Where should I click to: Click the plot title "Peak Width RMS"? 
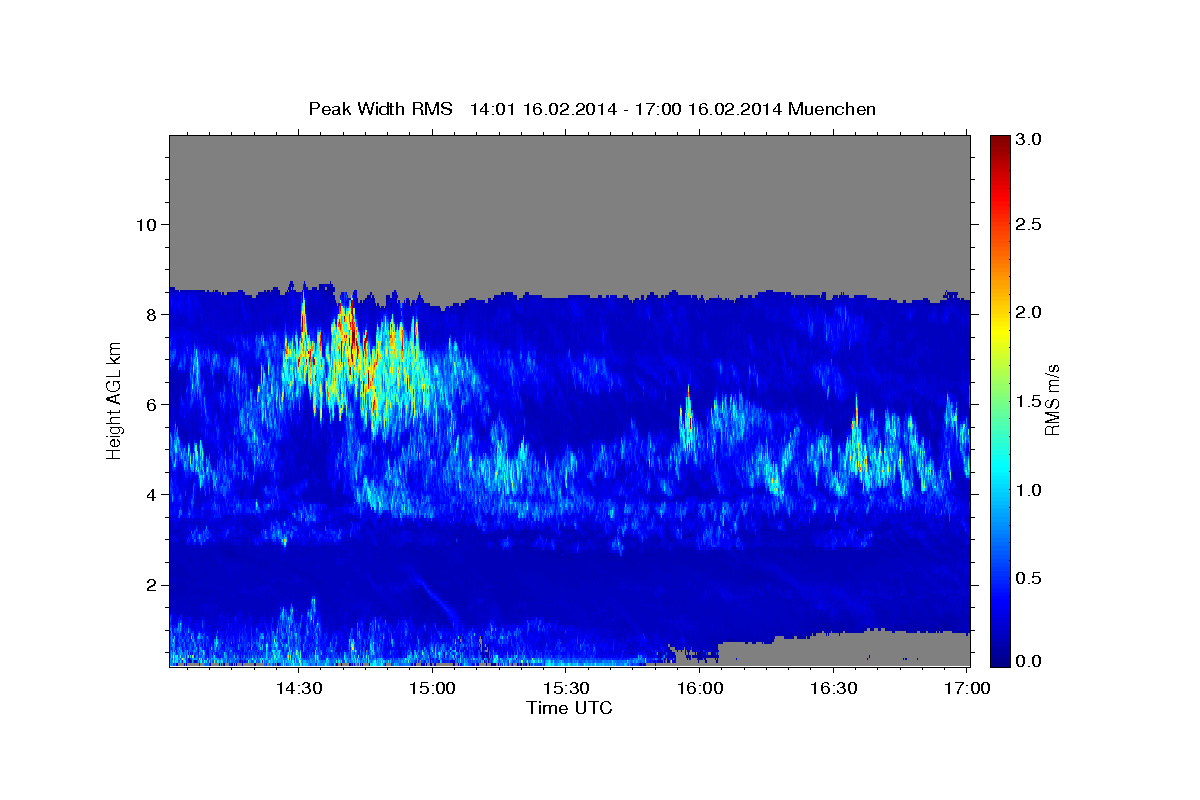pyautogui.click(x=380, y=109)
